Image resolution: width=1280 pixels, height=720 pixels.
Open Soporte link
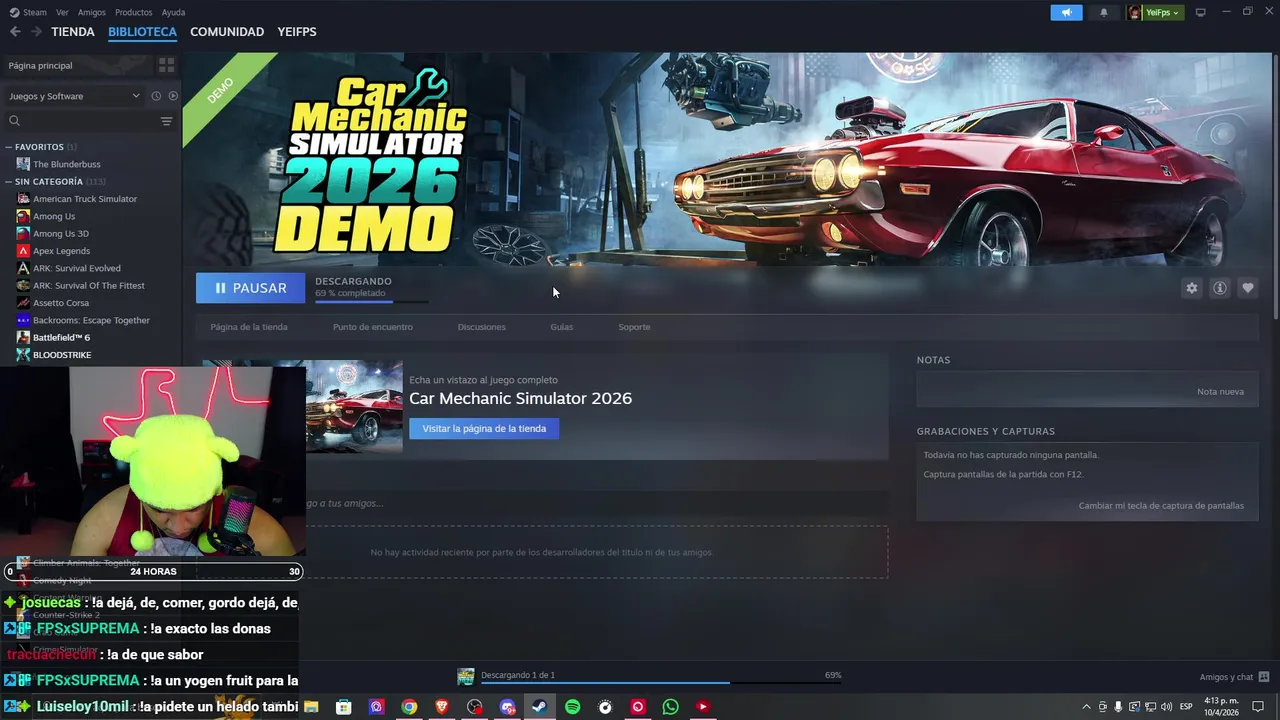coord(634,327)
